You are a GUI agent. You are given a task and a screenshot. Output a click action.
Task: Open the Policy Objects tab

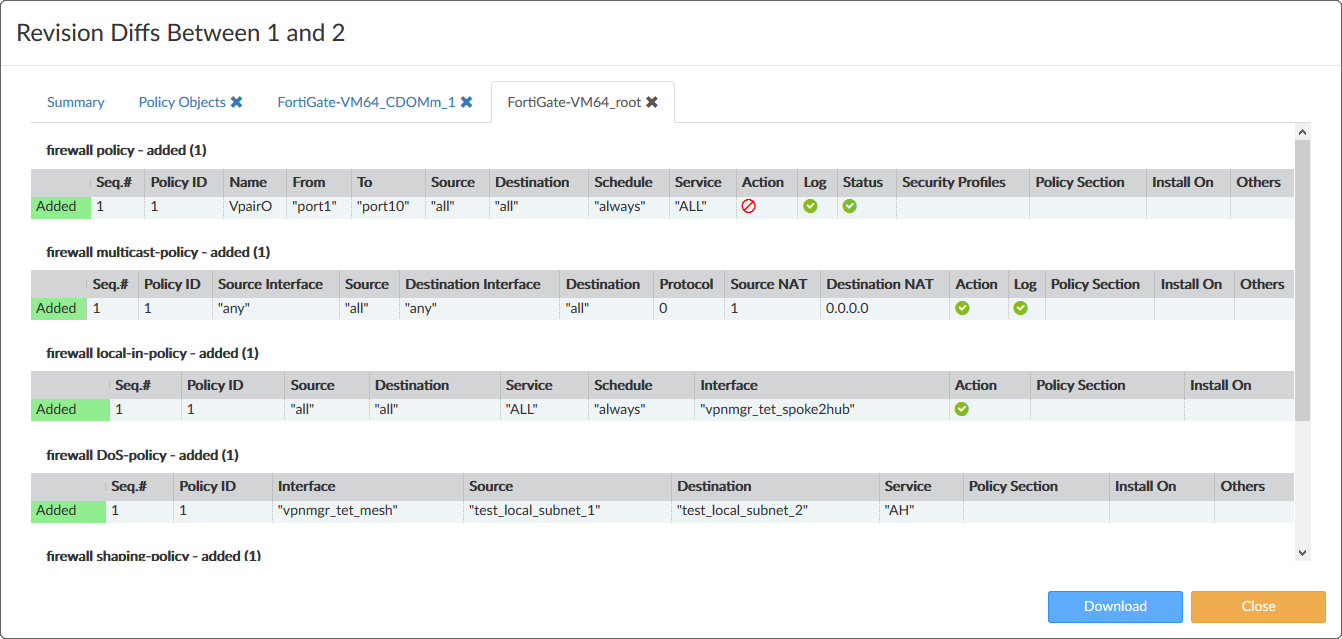tap(182, 102)
